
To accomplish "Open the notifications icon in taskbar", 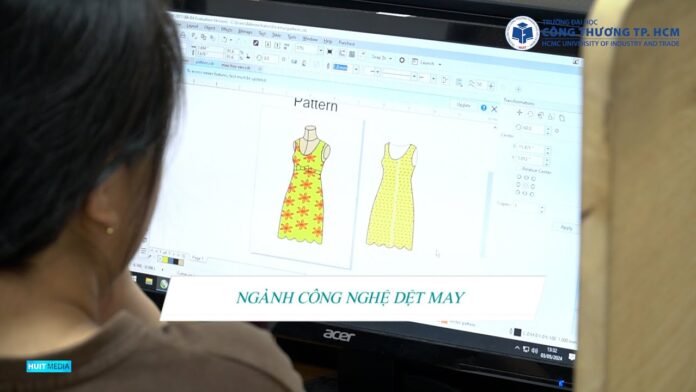I will click(572, 356).
